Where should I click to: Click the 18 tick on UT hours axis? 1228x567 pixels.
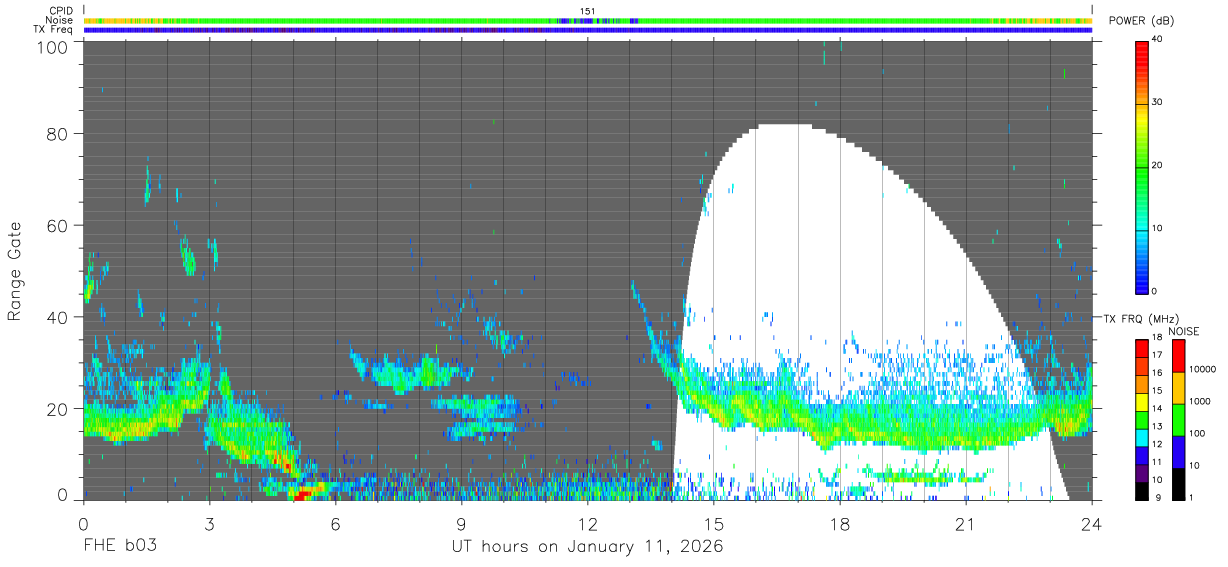839,523
